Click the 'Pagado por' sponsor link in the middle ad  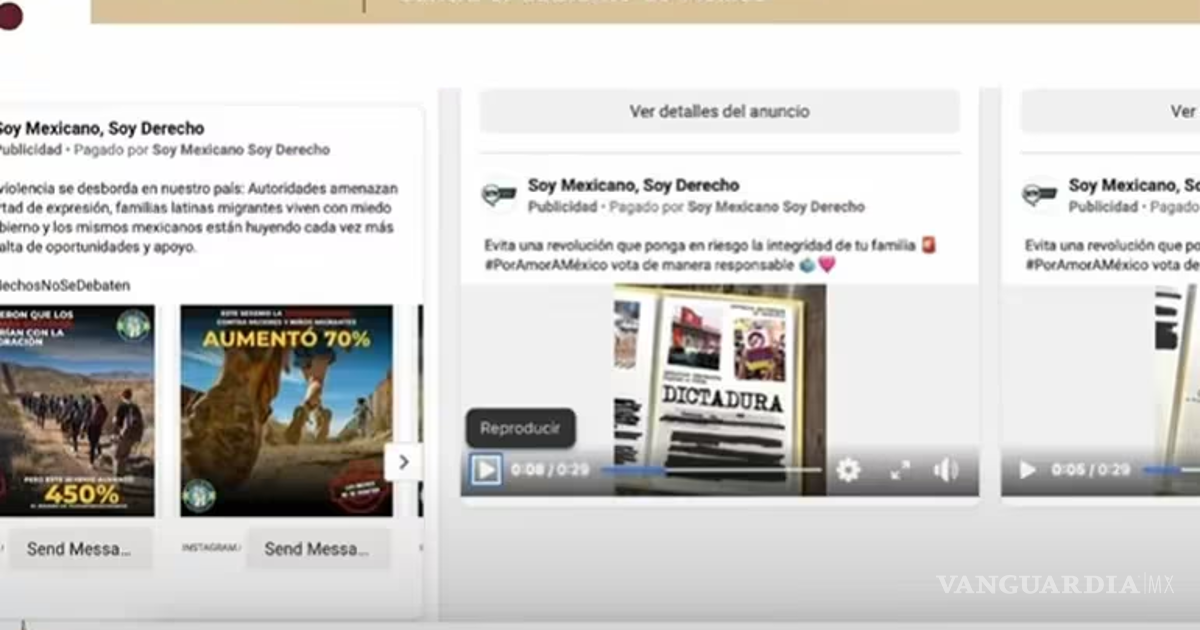coord(775,207)
